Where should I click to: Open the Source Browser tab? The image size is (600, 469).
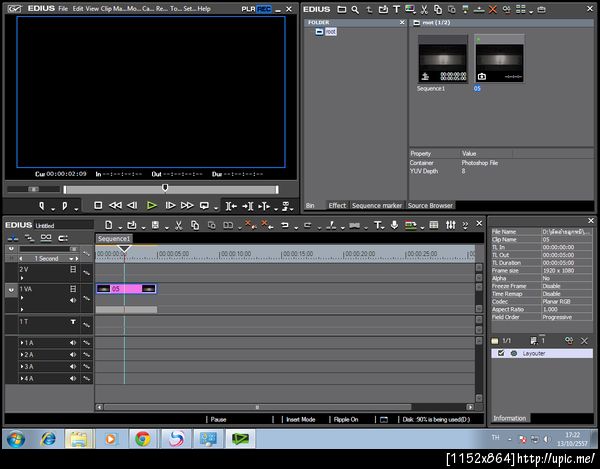coord(430,205)
